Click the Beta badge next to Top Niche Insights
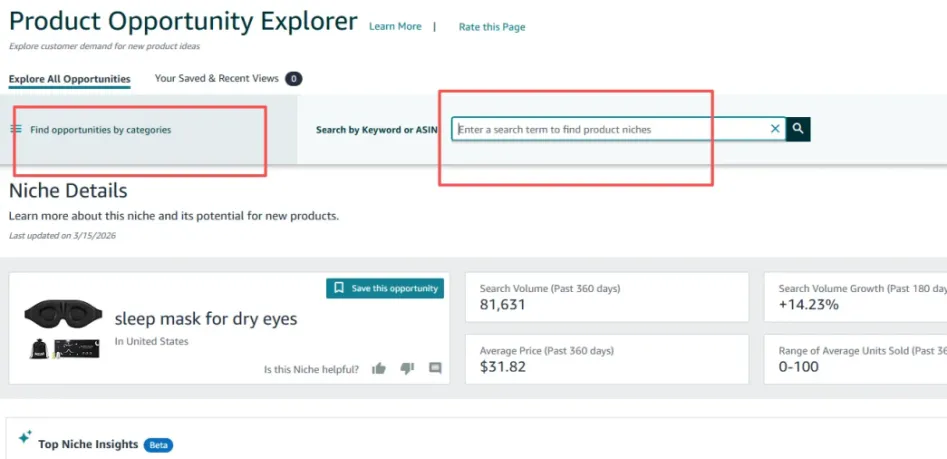947x459 pixels. coord(158,445)
